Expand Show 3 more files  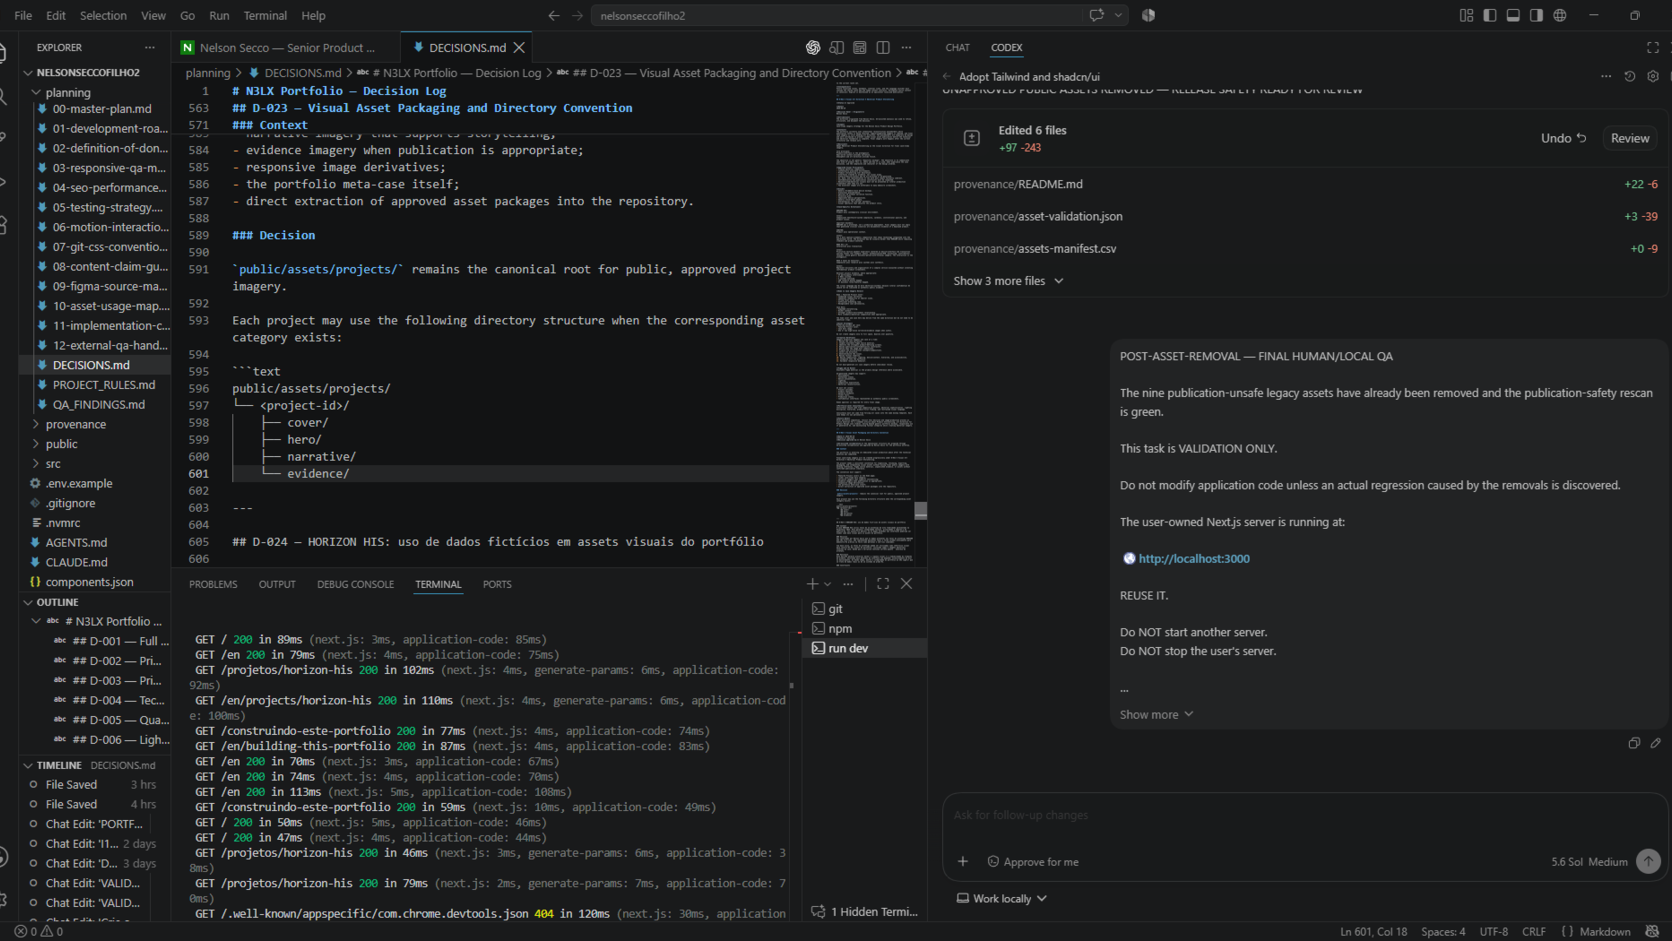(x=1008, y=281)
